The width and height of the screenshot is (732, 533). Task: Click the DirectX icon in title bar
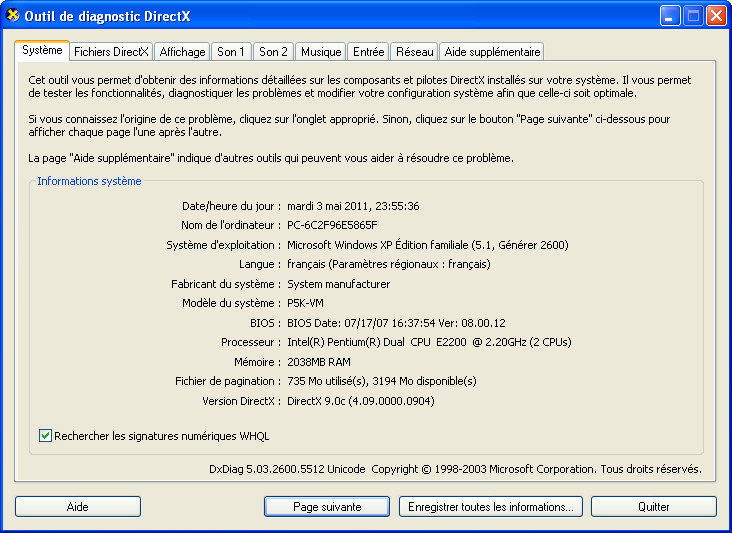pos(13,15)
